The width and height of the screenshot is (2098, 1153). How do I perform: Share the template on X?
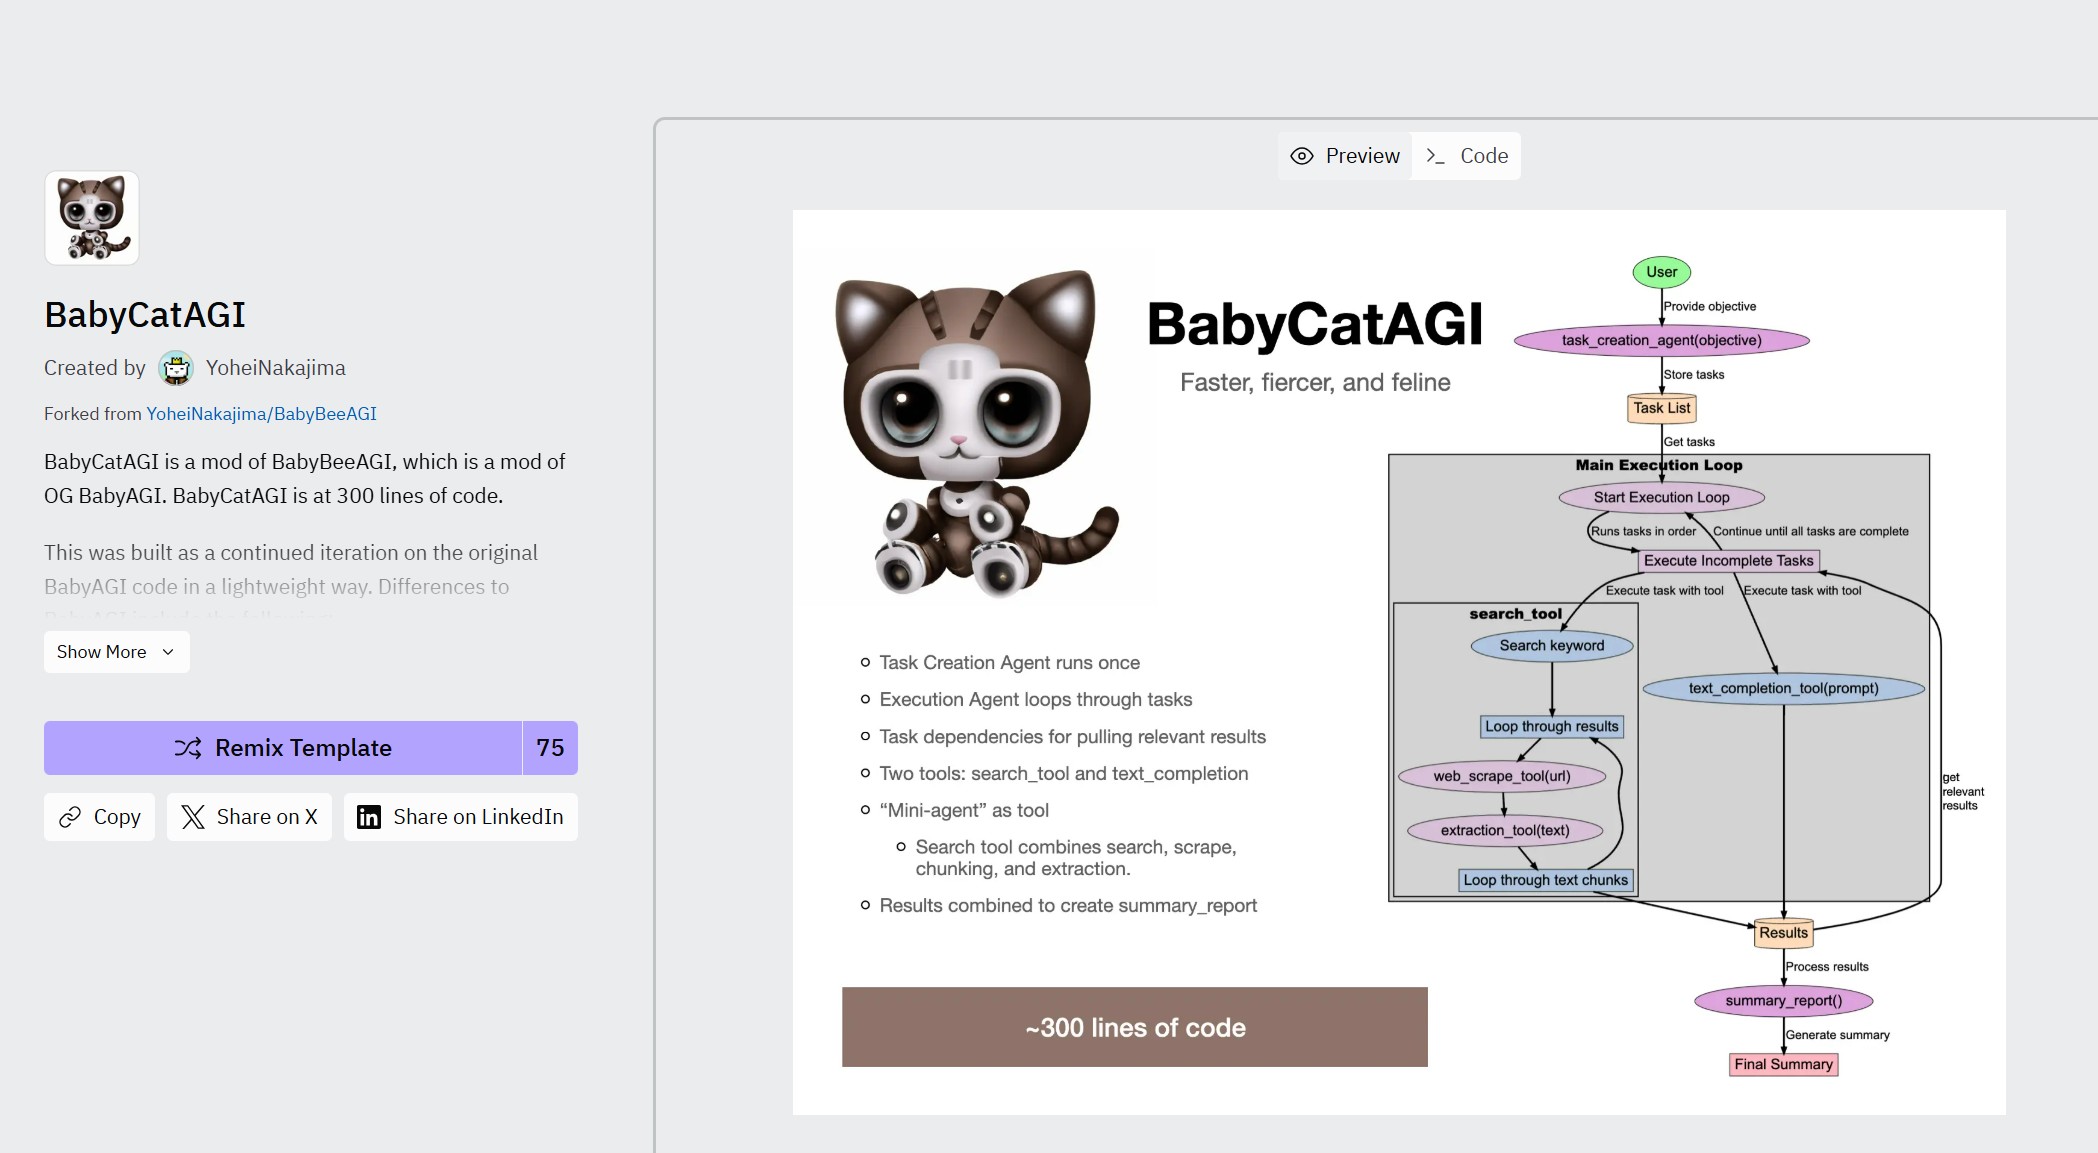point(249,817)
